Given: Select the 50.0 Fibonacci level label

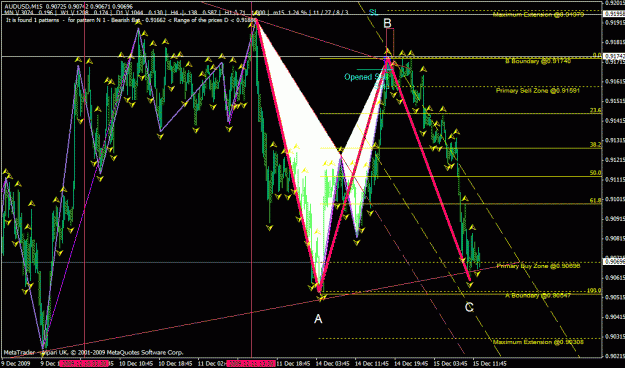Looking at the screenshot, I should click(x=596, y=173).
